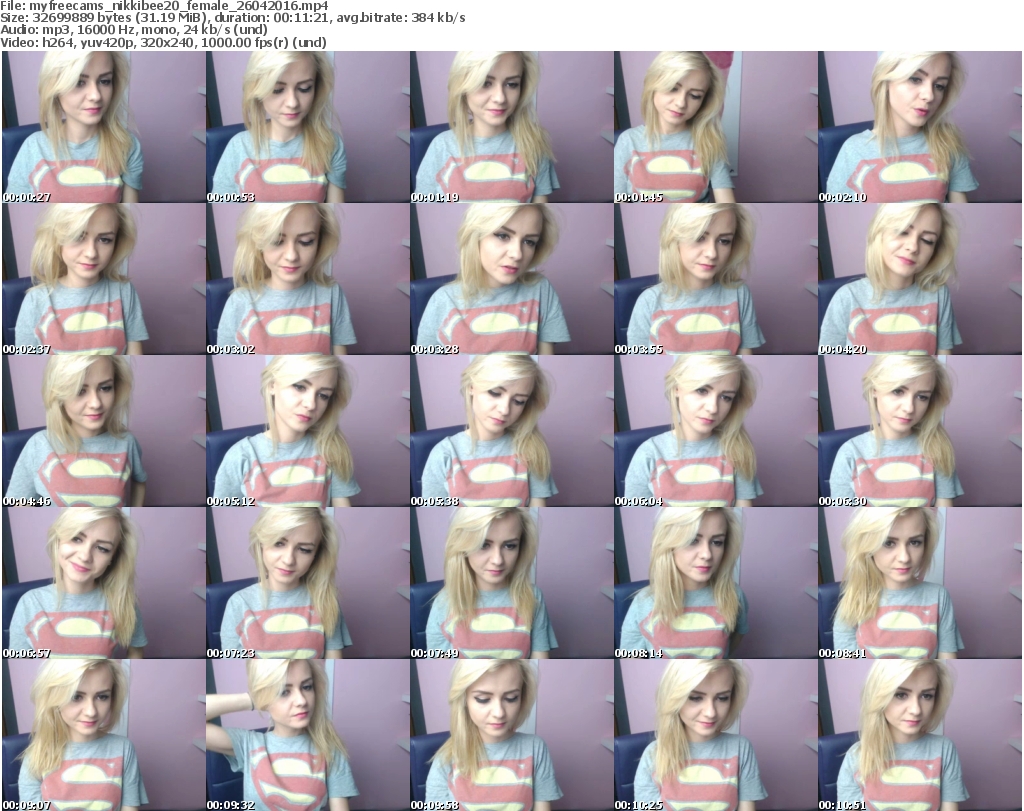Open the frame timestamped 00:04:46

click(x=104, y=431)
